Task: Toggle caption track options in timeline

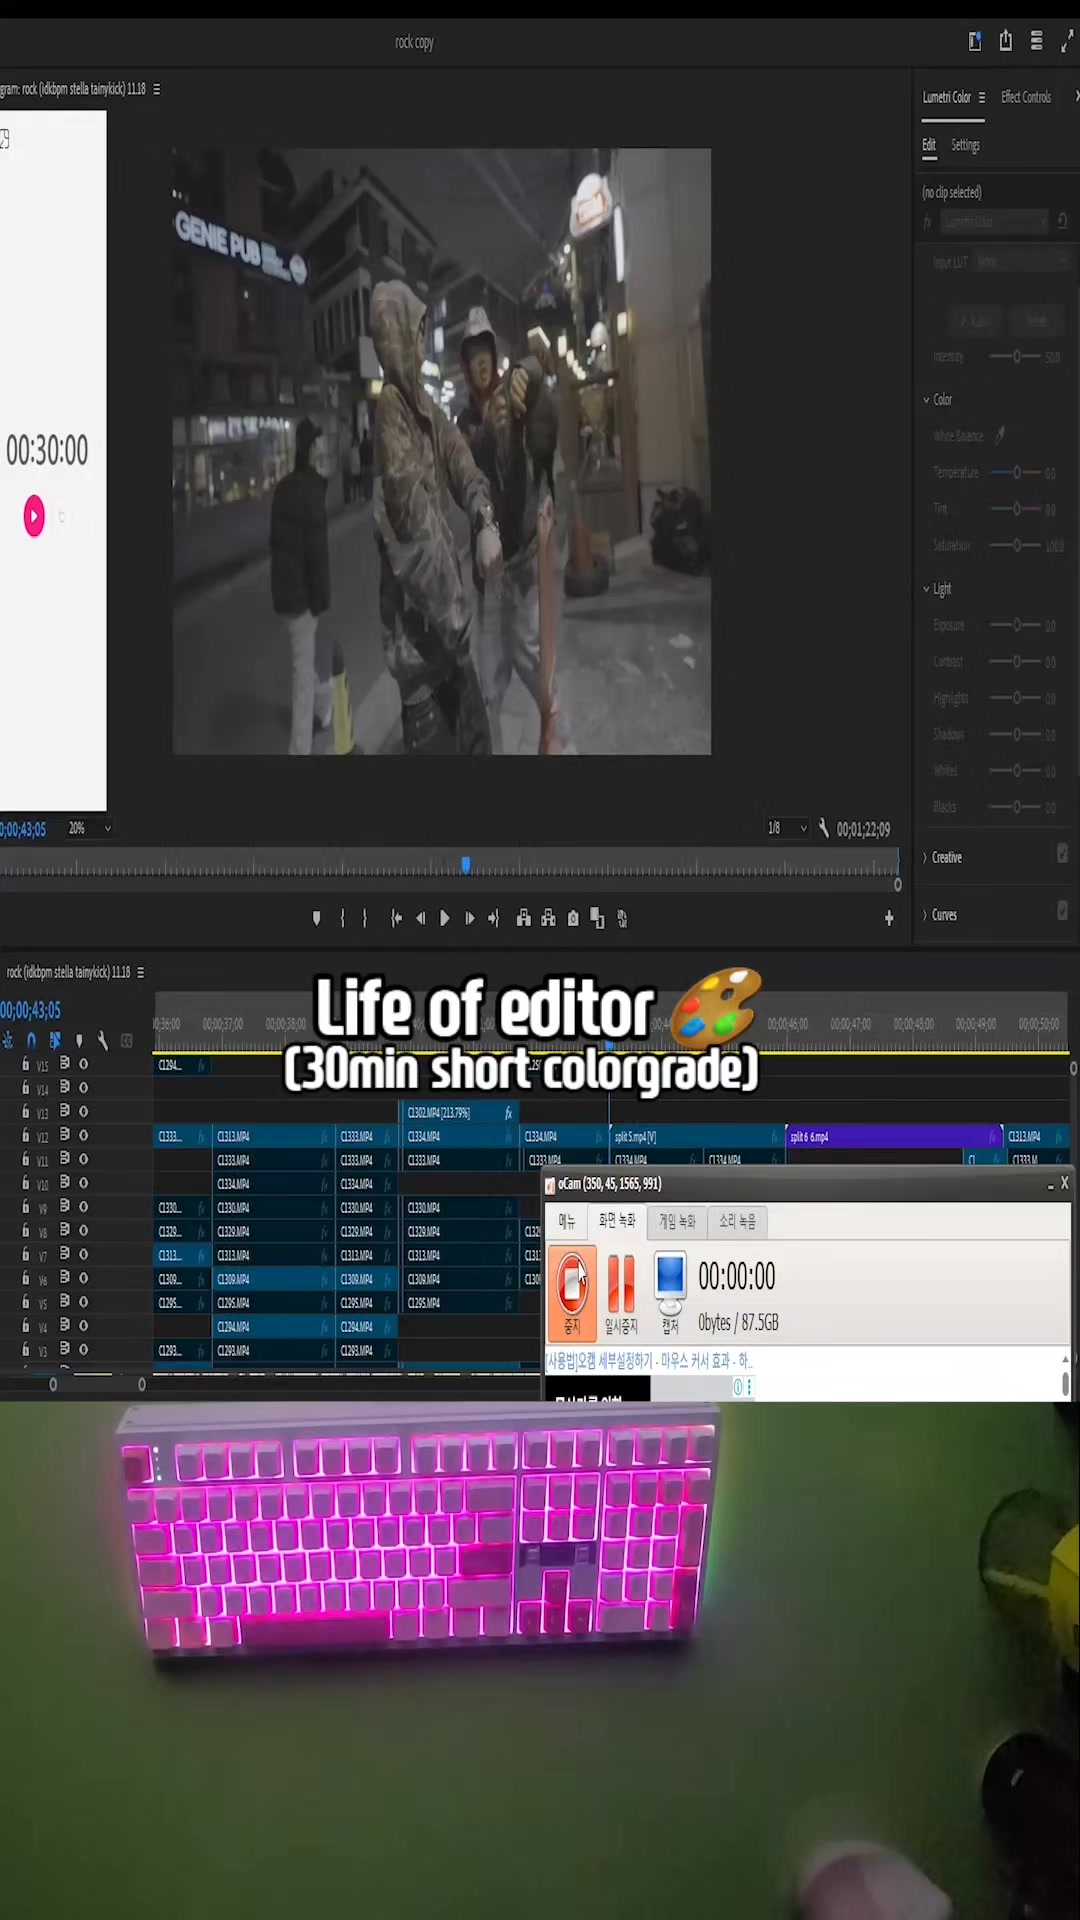Action: click(x=127, y=1040)
